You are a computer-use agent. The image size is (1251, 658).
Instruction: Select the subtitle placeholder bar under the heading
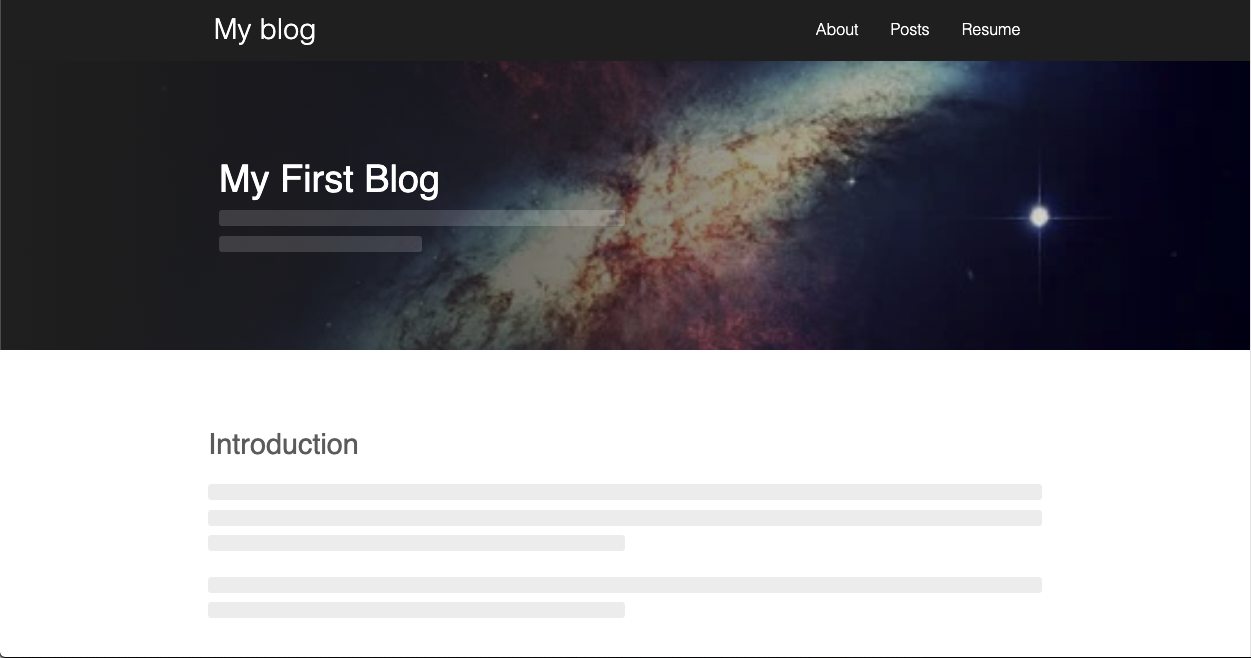tap(420, 218)
